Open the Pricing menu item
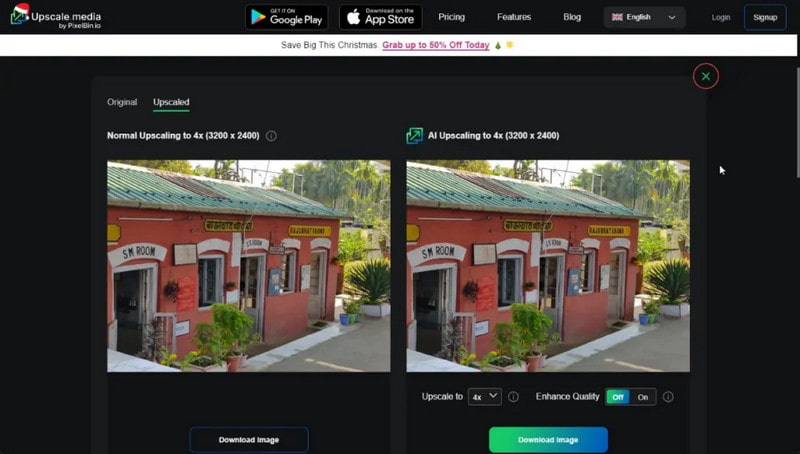The width and height of the screenshot is (800, 454). pyautogui.click(x=451, y=17)
